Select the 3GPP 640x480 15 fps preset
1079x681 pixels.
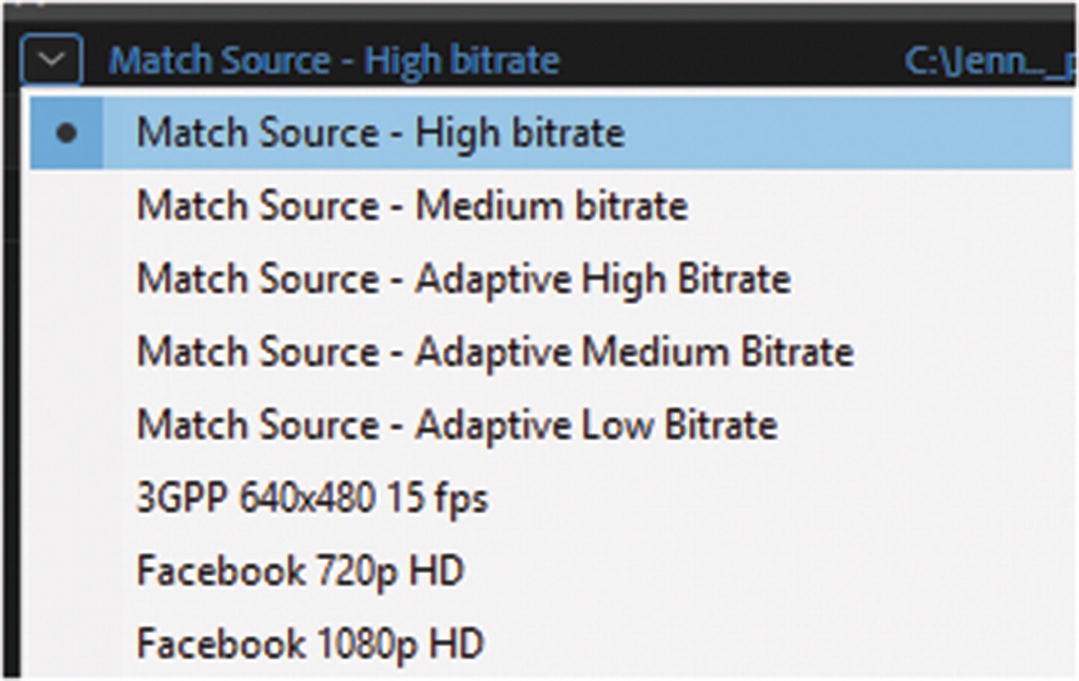tap(312, 497)
